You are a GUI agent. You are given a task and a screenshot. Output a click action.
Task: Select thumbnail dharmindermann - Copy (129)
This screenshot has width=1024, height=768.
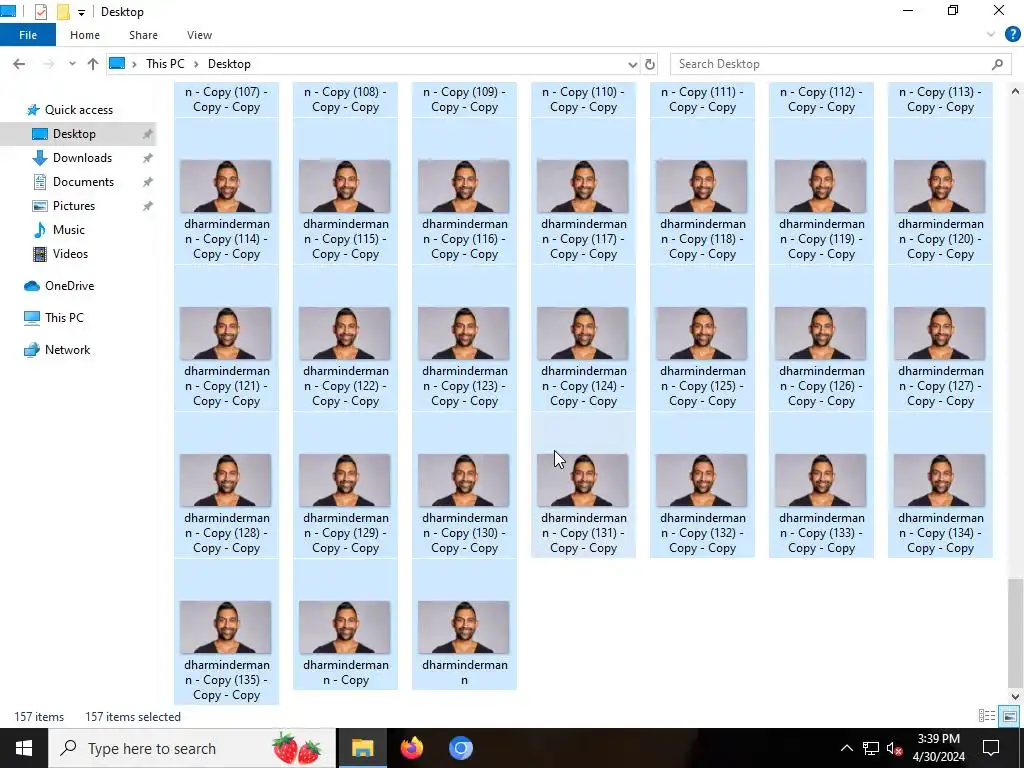[345, 480]
